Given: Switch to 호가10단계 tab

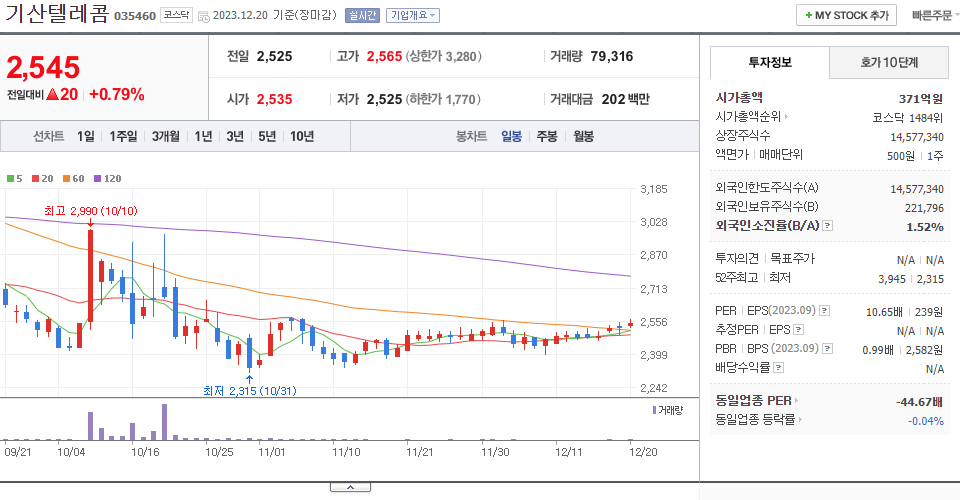Looking at the screenshot, I should [x=889, y=62].
